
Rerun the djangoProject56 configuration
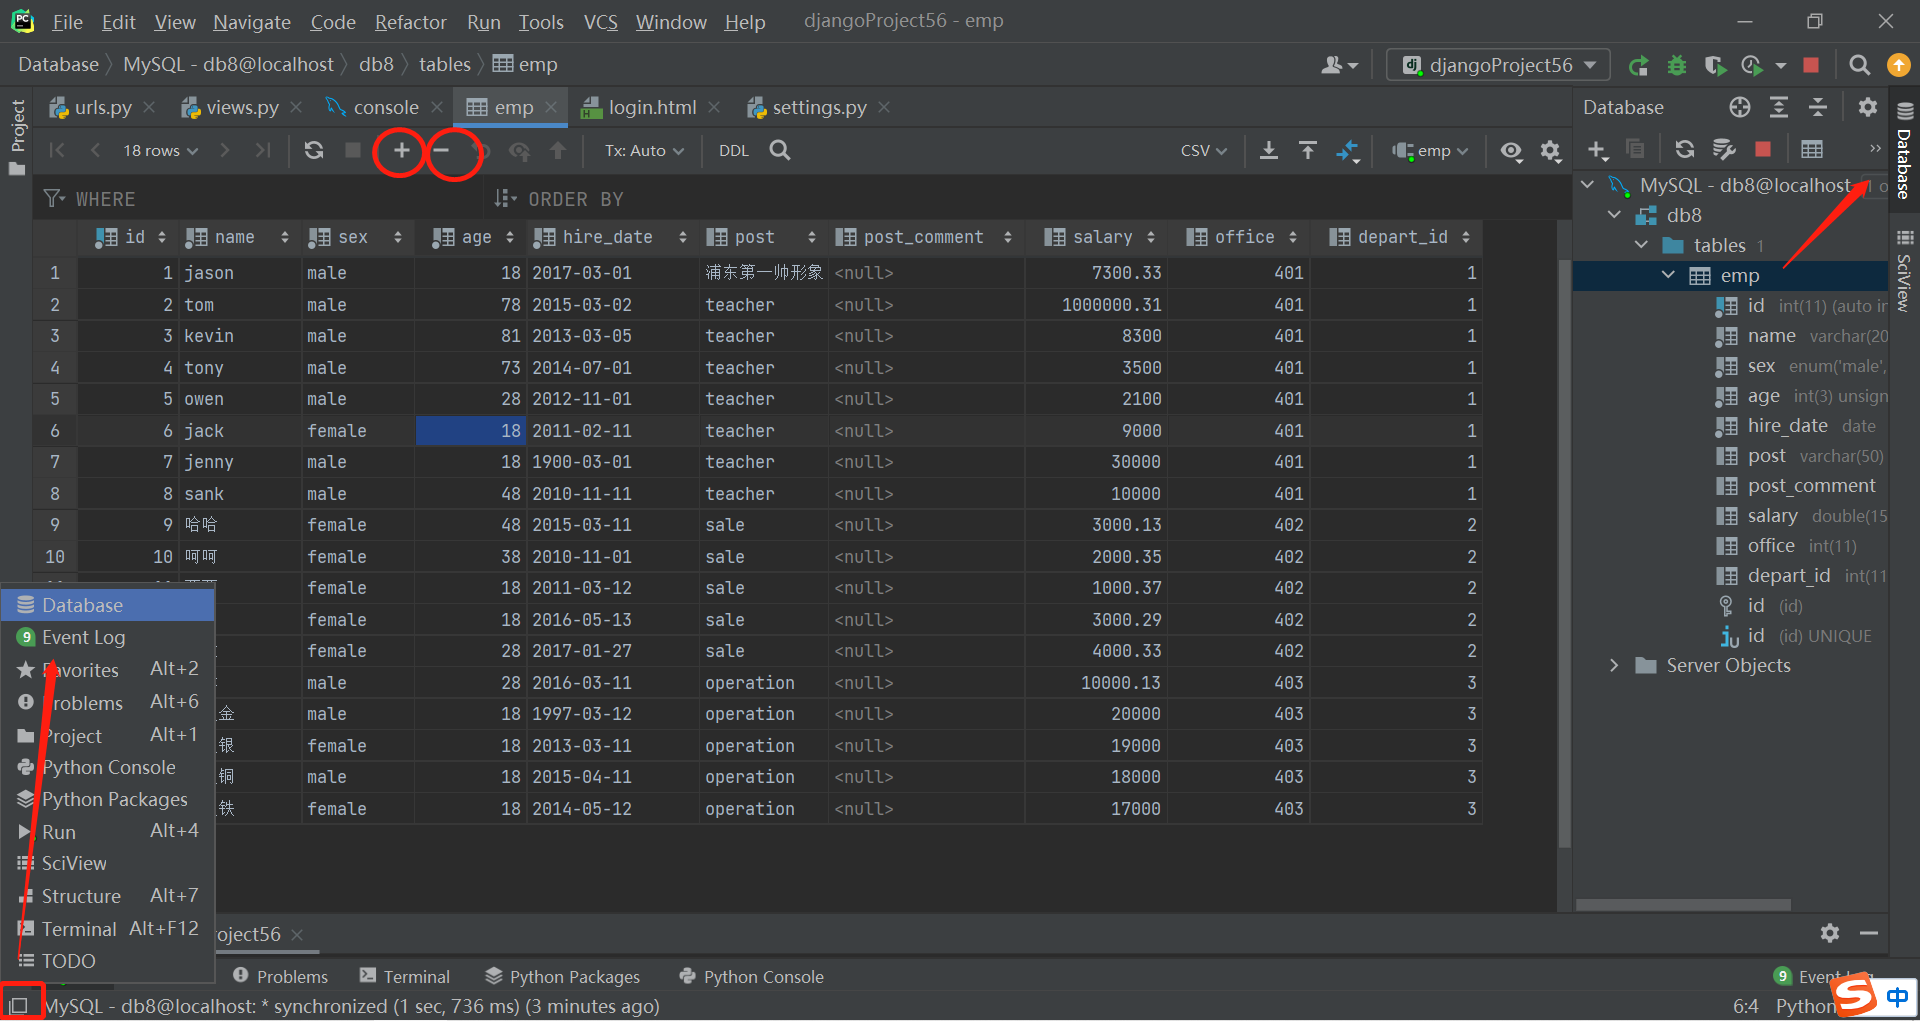1638,66
